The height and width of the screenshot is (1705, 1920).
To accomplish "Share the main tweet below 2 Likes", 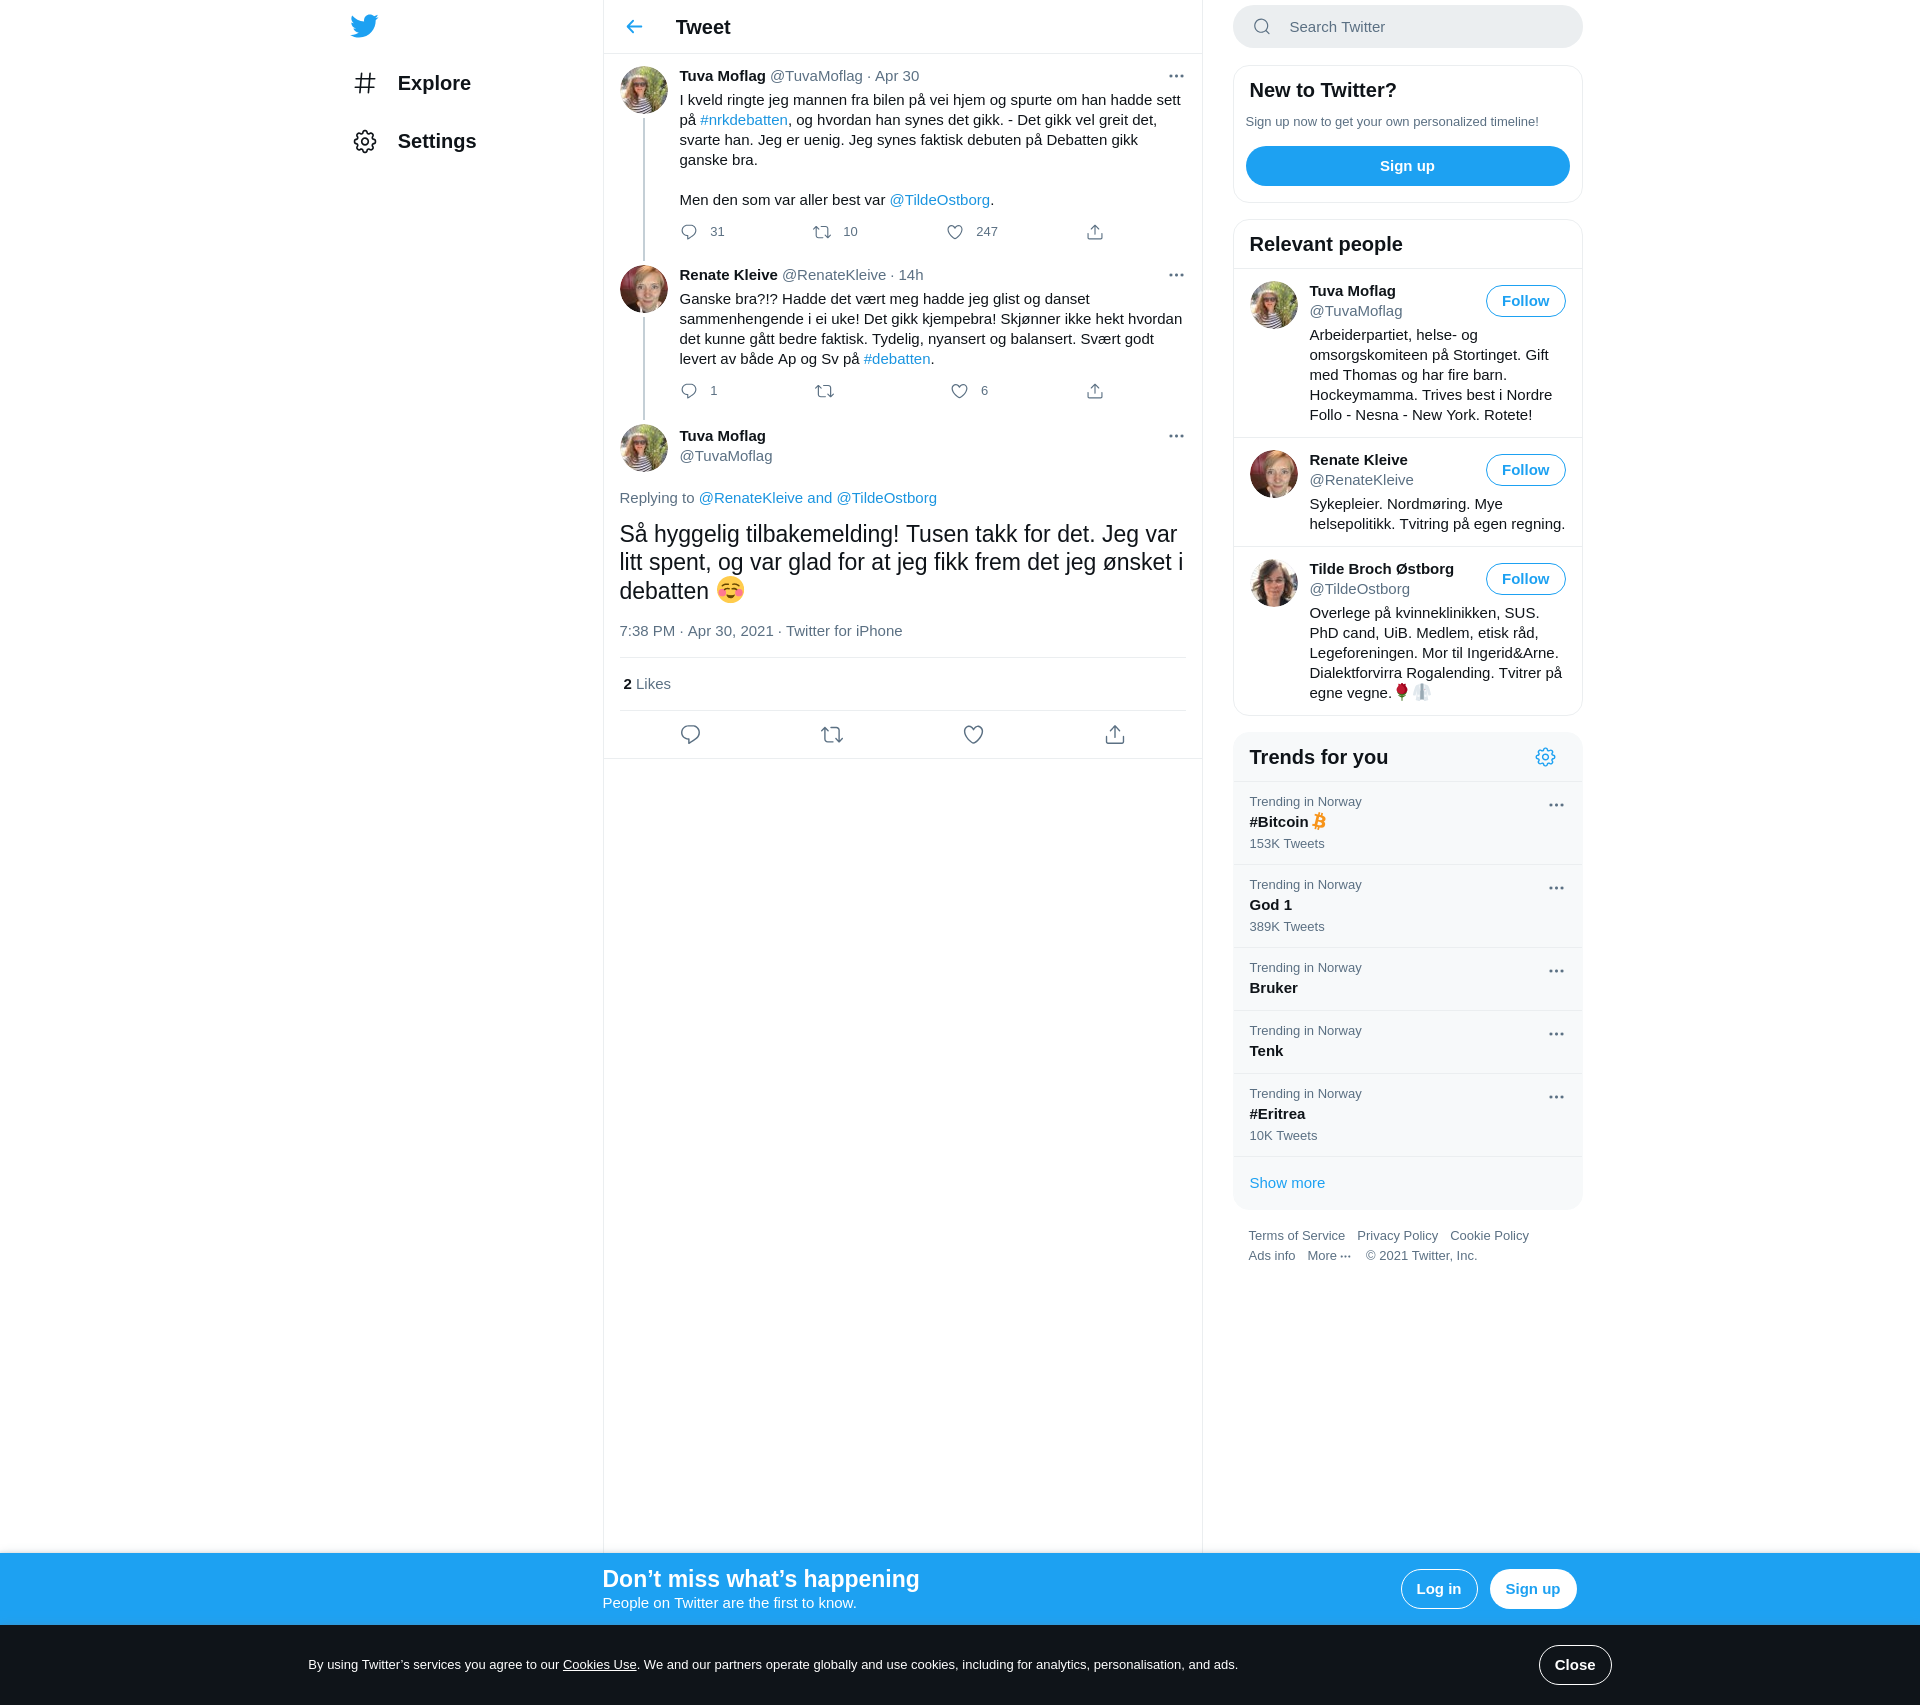I will coord(1115,735).
